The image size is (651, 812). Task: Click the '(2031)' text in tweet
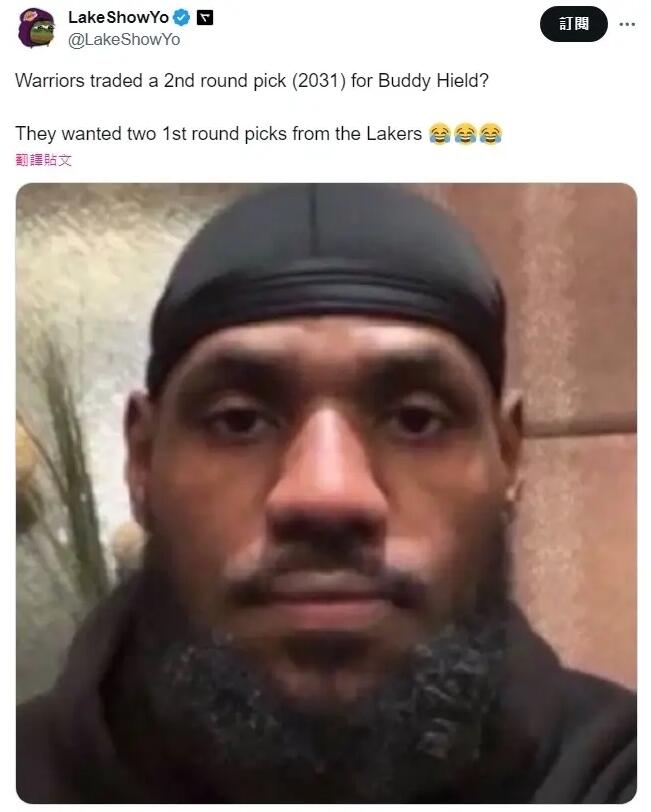coord(319,81)
